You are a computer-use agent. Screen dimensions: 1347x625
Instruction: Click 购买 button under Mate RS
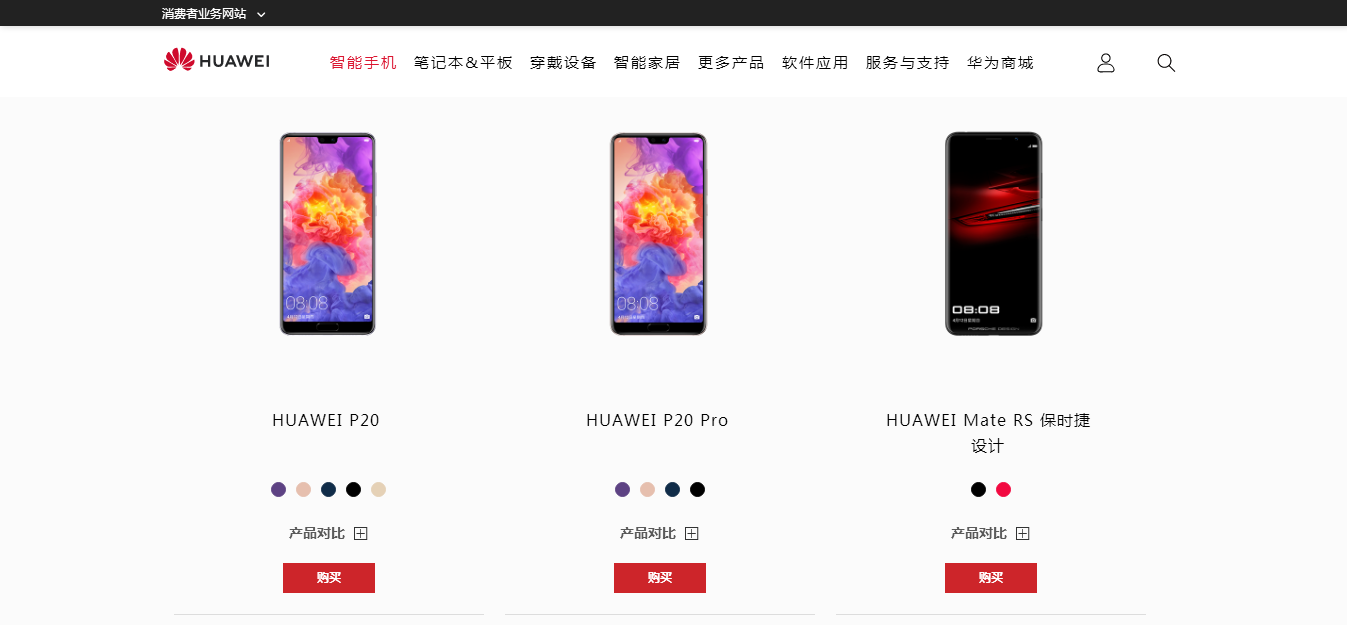(x=991, y=578)
